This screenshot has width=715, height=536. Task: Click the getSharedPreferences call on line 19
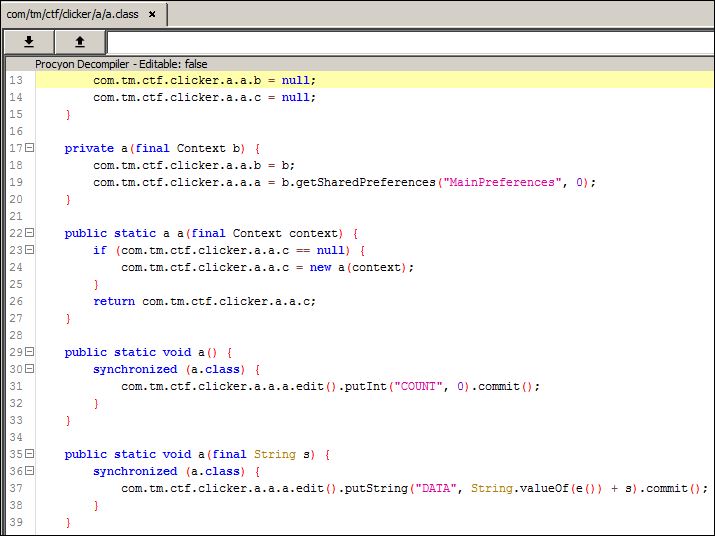pyautogui.click(x=366, y=182)
